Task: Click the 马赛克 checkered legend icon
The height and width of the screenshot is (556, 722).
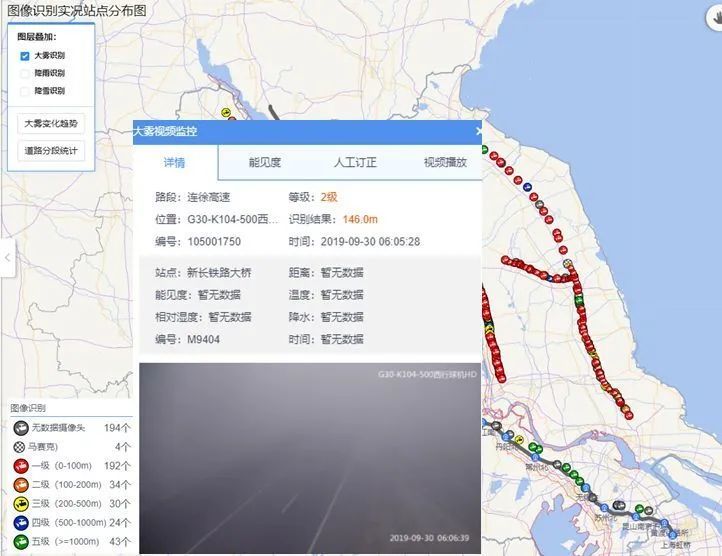Action: [x=19, y=447]
